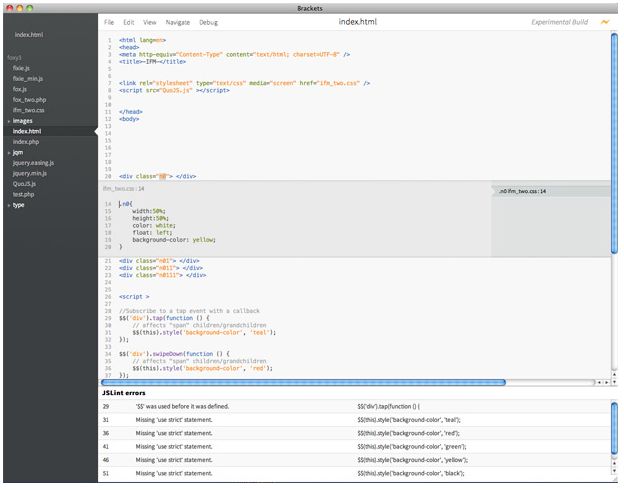Open fixie_min.js in the file tree

(x=28, y=78)
